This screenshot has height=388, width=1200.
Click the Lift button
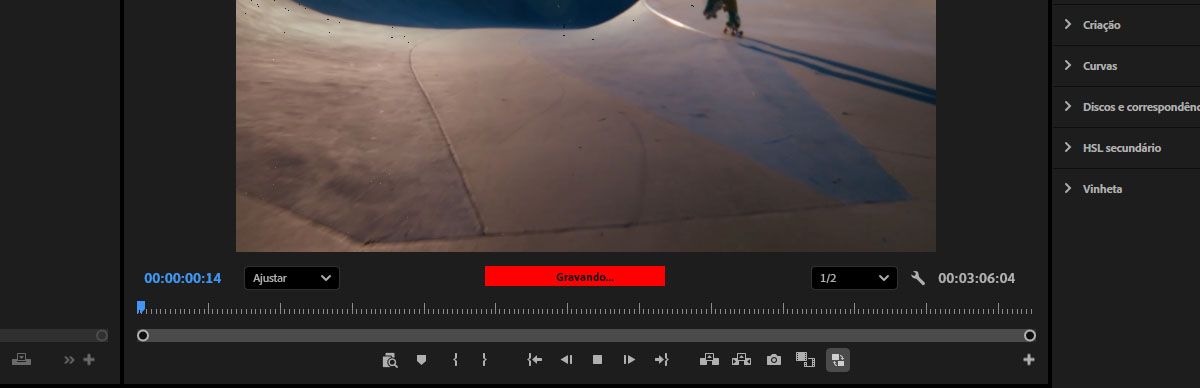point(710,359)
